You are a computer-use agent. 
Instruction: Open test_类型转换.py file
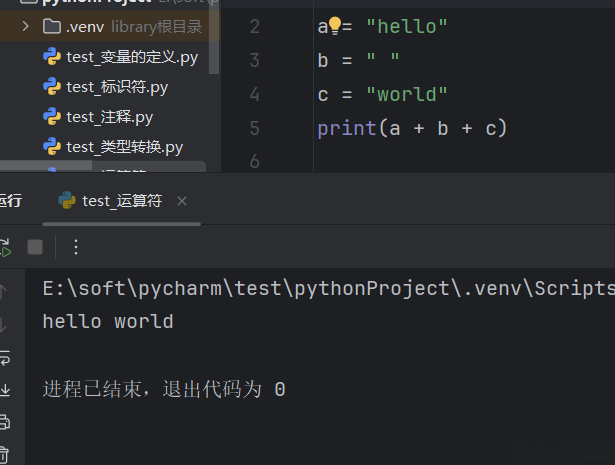tap(124, 147)
